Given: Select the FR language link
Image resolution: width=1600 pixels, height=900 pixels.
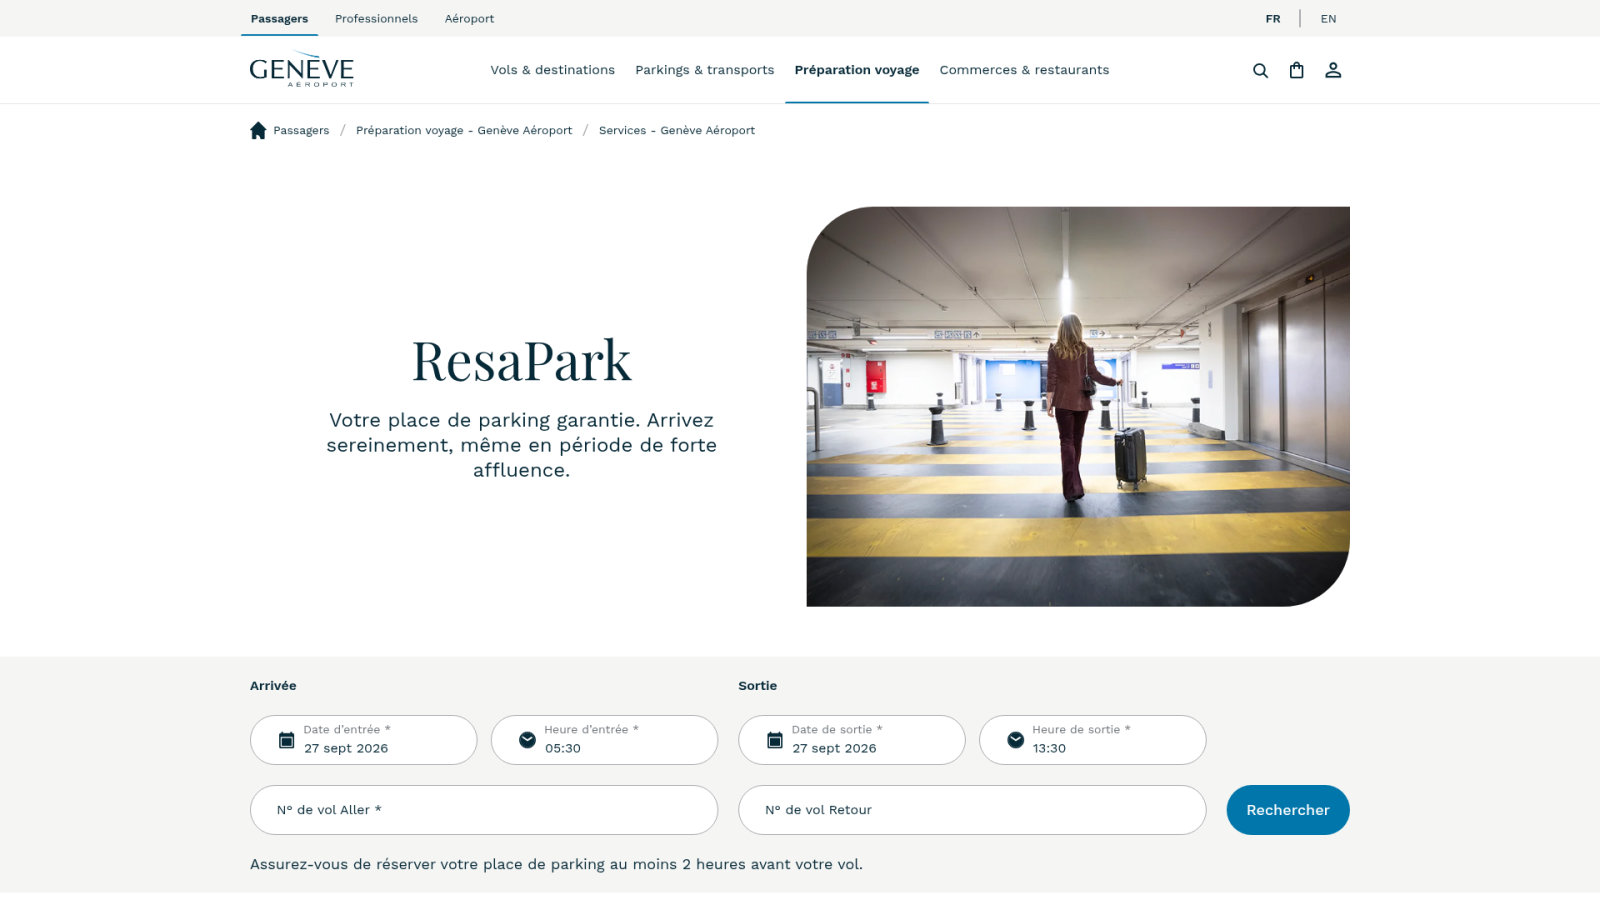Looking at the screenshot, I should point(1273,19).
